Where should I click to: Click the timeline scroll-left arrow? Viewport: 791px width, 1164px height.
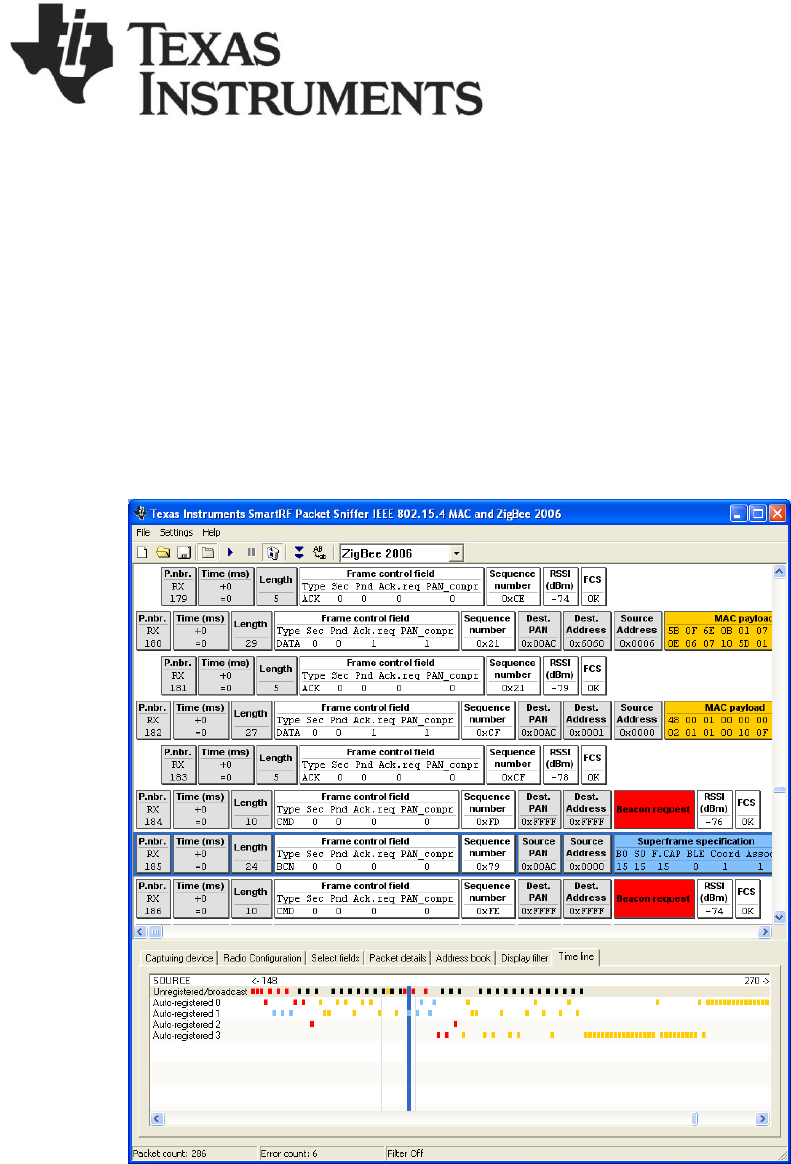click(157, 1119)
